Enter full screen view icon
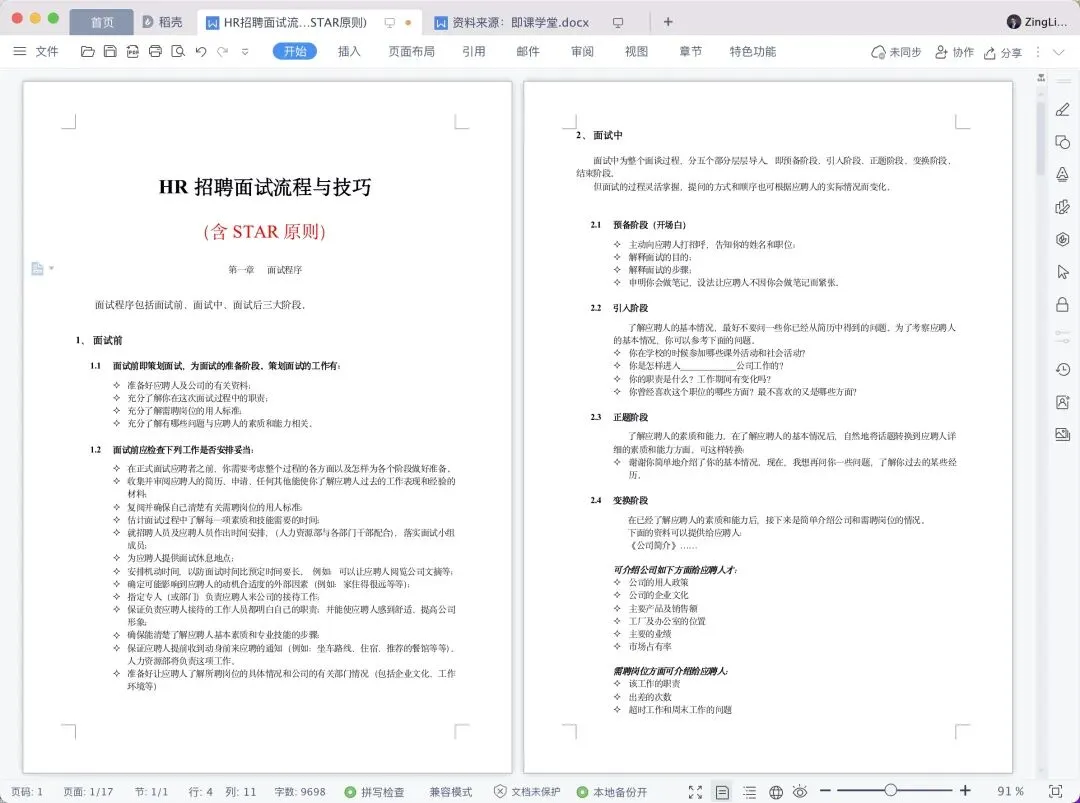Viewport: 1080px width, 803px height. tap(695, 792)
